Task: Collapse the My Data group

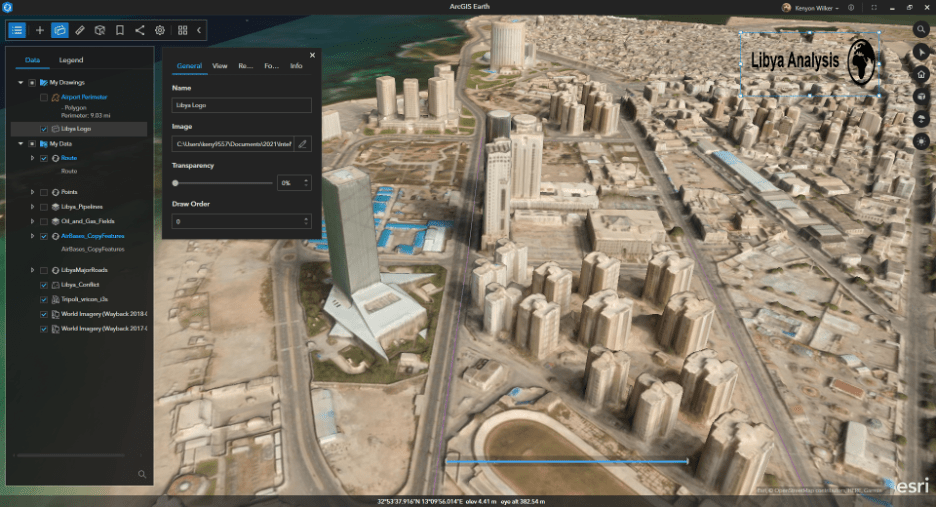Action: click(x=21, y=144)
